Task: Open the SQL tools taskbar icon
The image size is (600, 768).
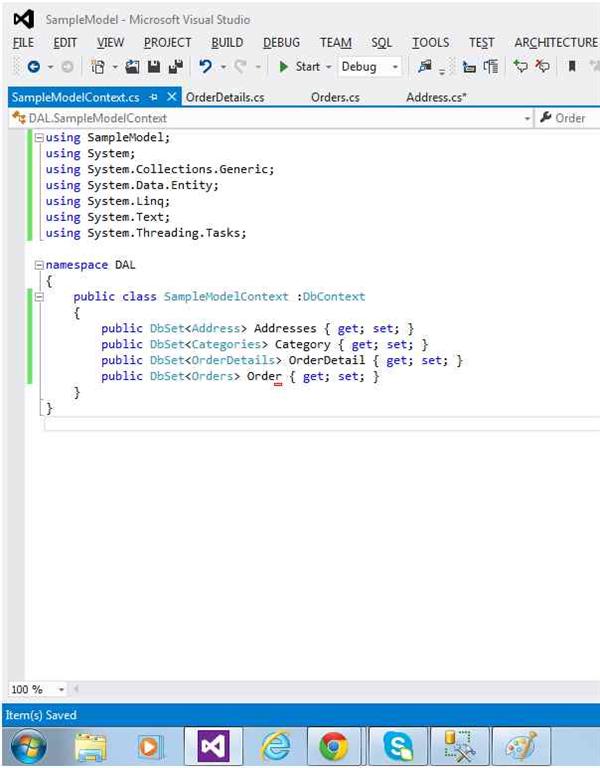Action: [x=459, y=747]
